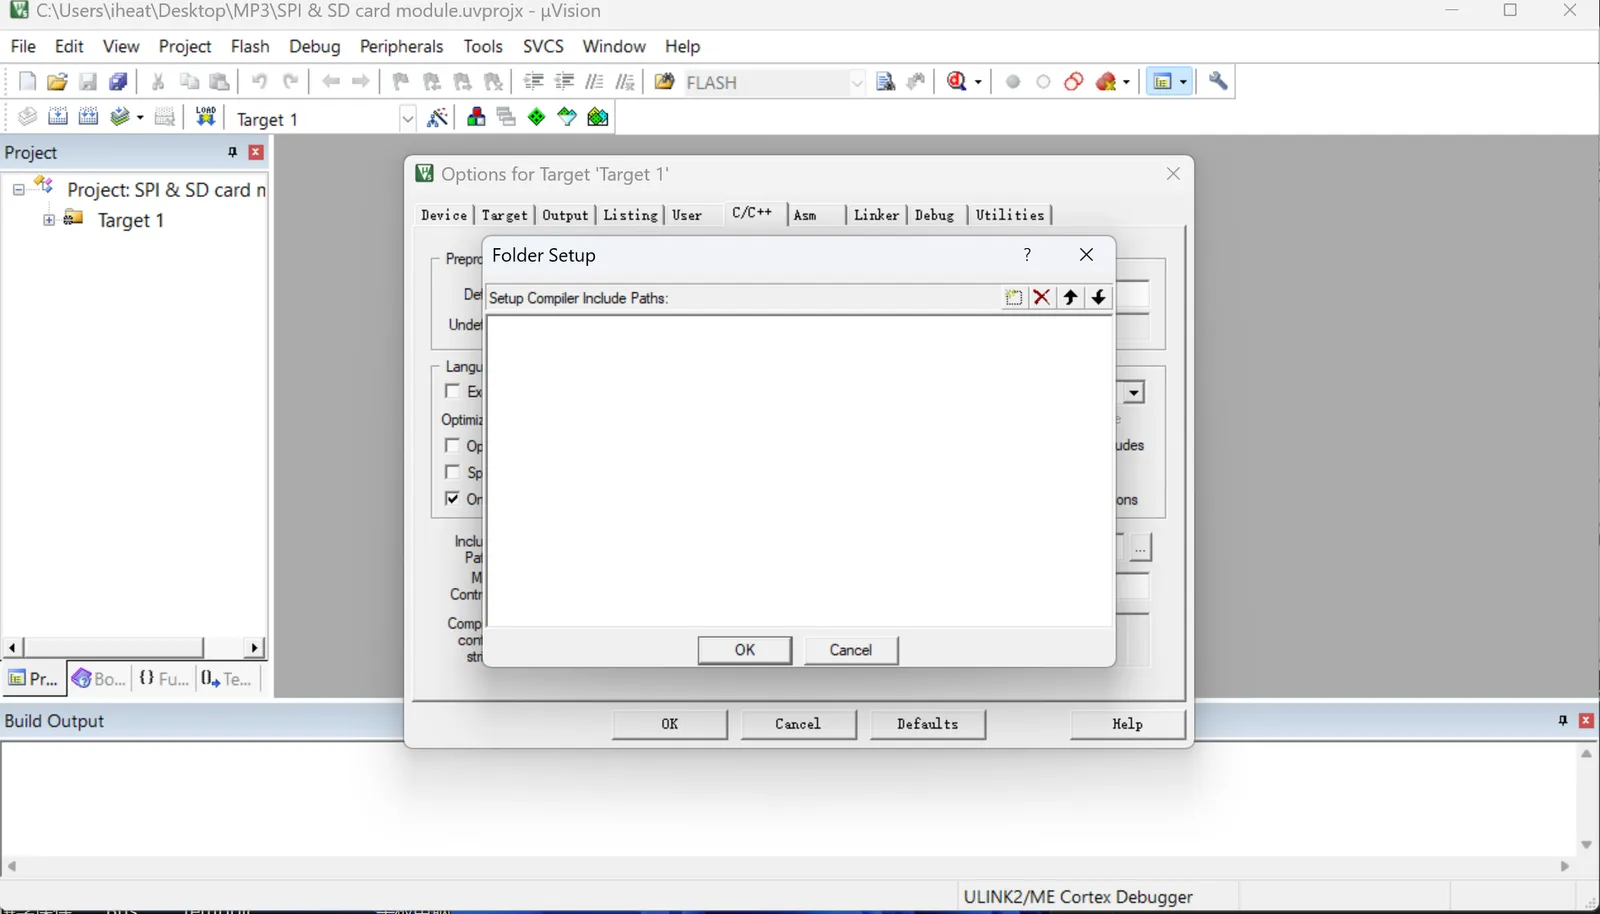This screenshot has width=1600, height=914.
Task: Open the window layout dropdown arrow
Action: (1183, 82)
